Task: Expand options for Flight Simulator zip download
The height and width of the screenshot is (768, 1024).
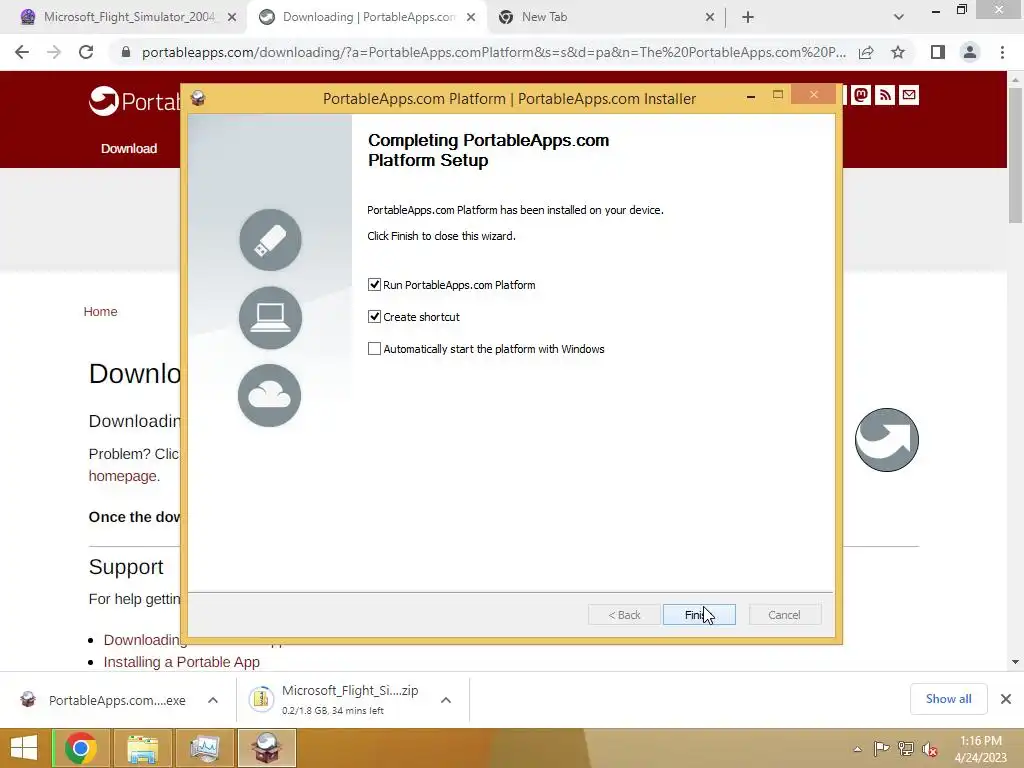Action: 446,700
